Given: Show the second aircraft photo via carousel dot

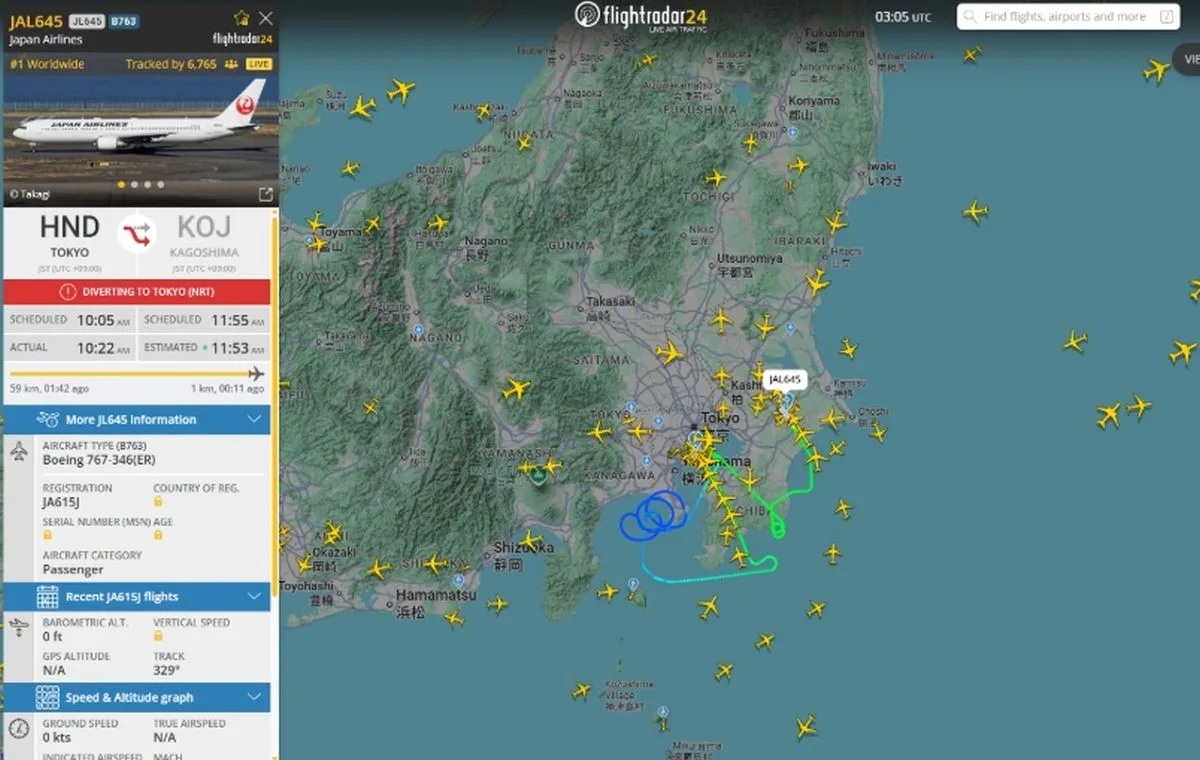Looking at the screenshot, I should pyautogui.click(x=134, y=185).
